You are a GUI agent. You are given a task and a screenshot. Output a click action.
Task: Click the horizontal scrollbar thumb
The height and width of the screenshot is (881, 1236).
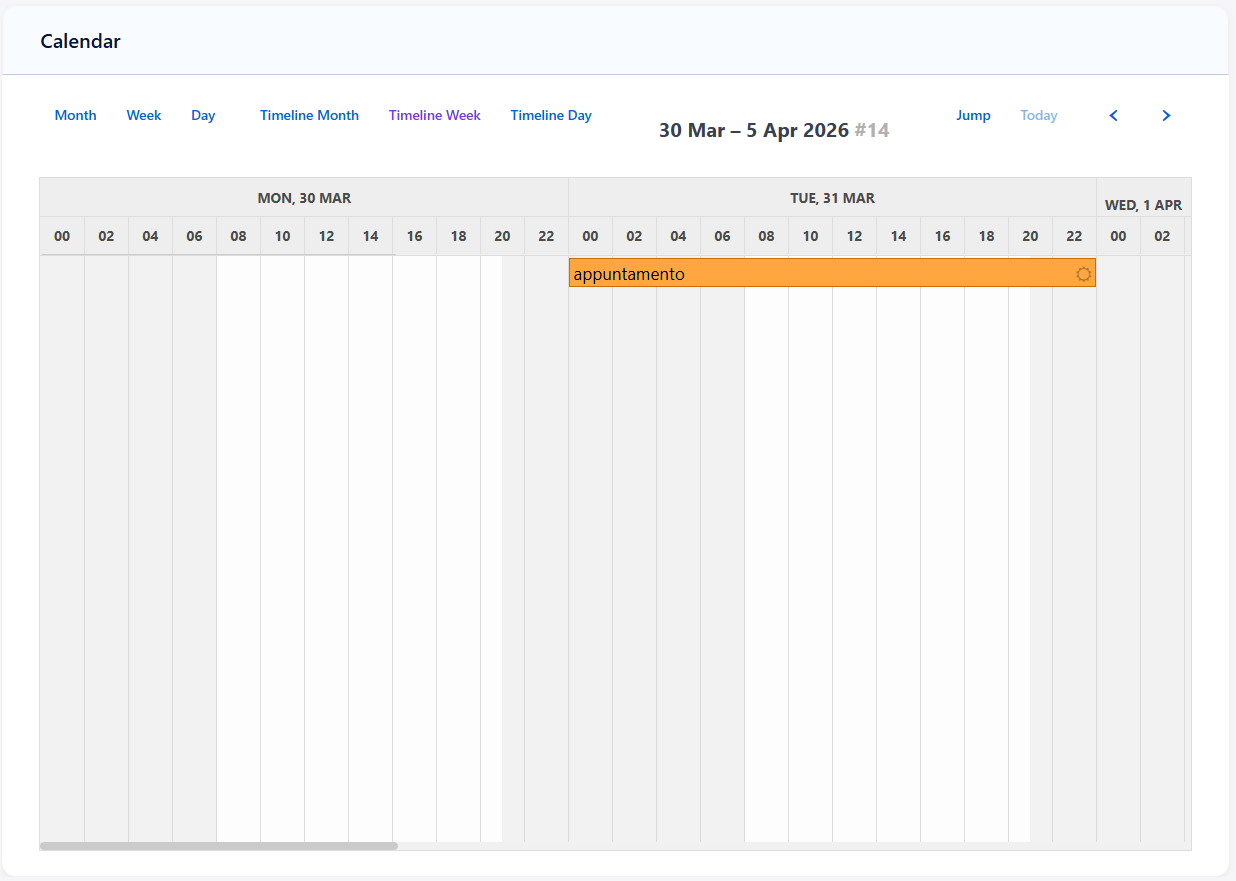(219, 846)
